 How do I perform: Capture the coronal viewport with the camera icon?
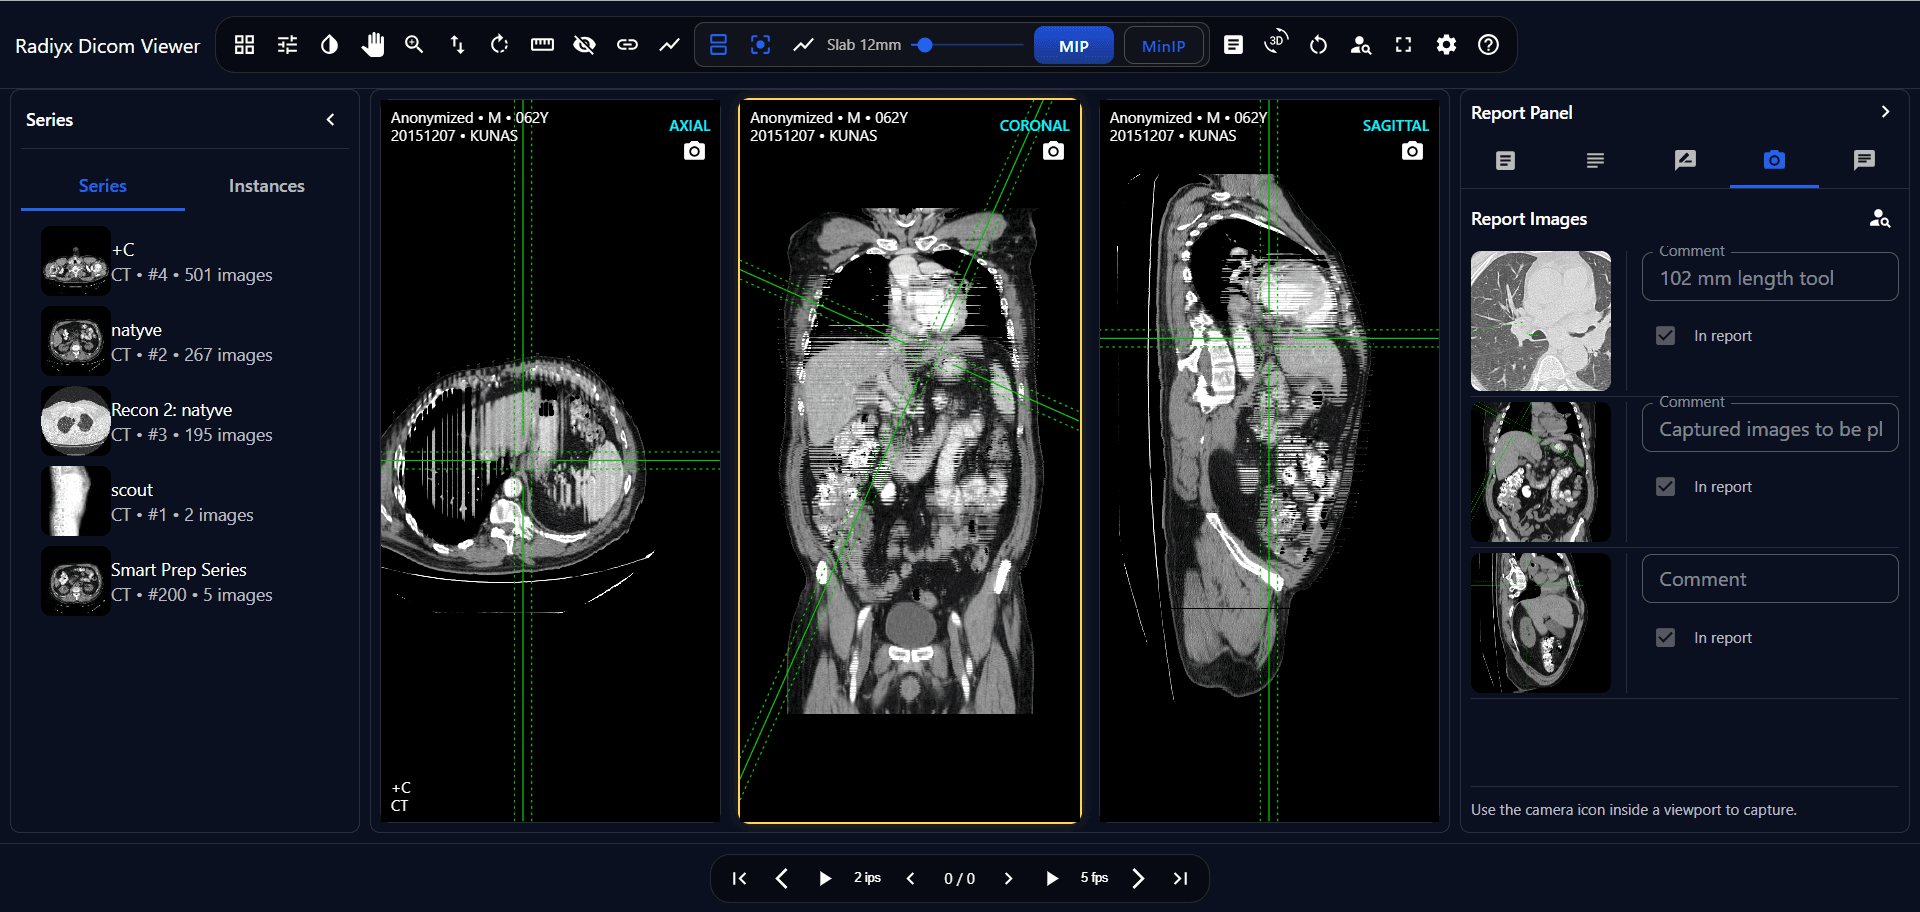point(1054,150)
